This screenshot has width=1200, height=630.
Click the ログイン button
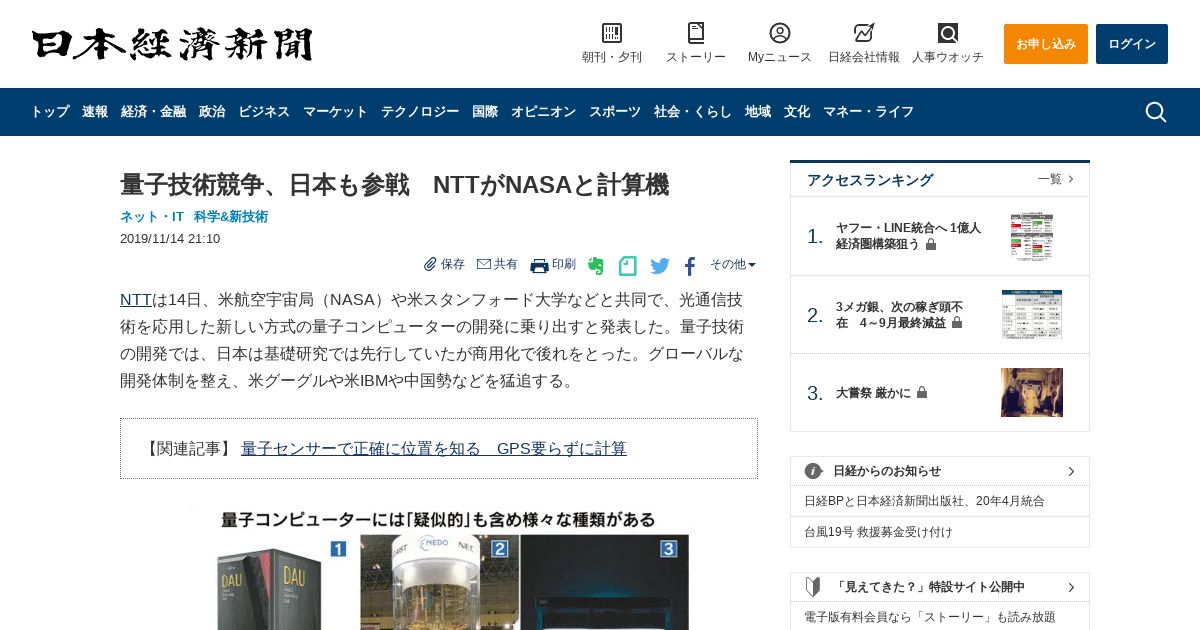pyautogui.click(x=1132, y=44)
